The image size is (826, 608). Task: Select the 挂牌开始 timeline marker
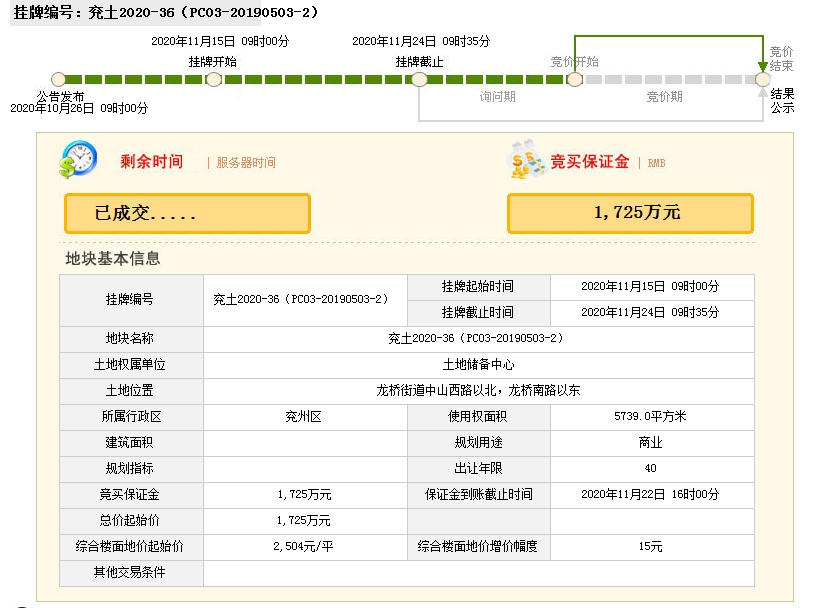tap(213, 78)
